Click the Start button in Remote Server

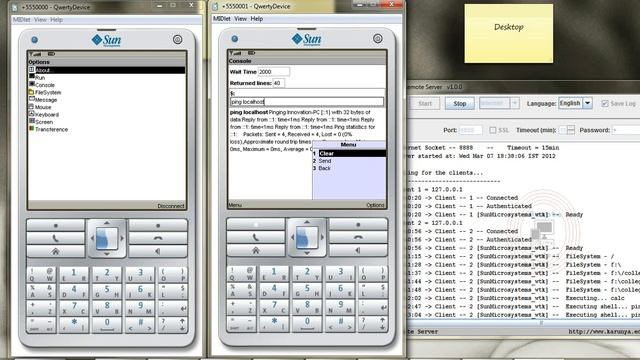tap(424, 104)
